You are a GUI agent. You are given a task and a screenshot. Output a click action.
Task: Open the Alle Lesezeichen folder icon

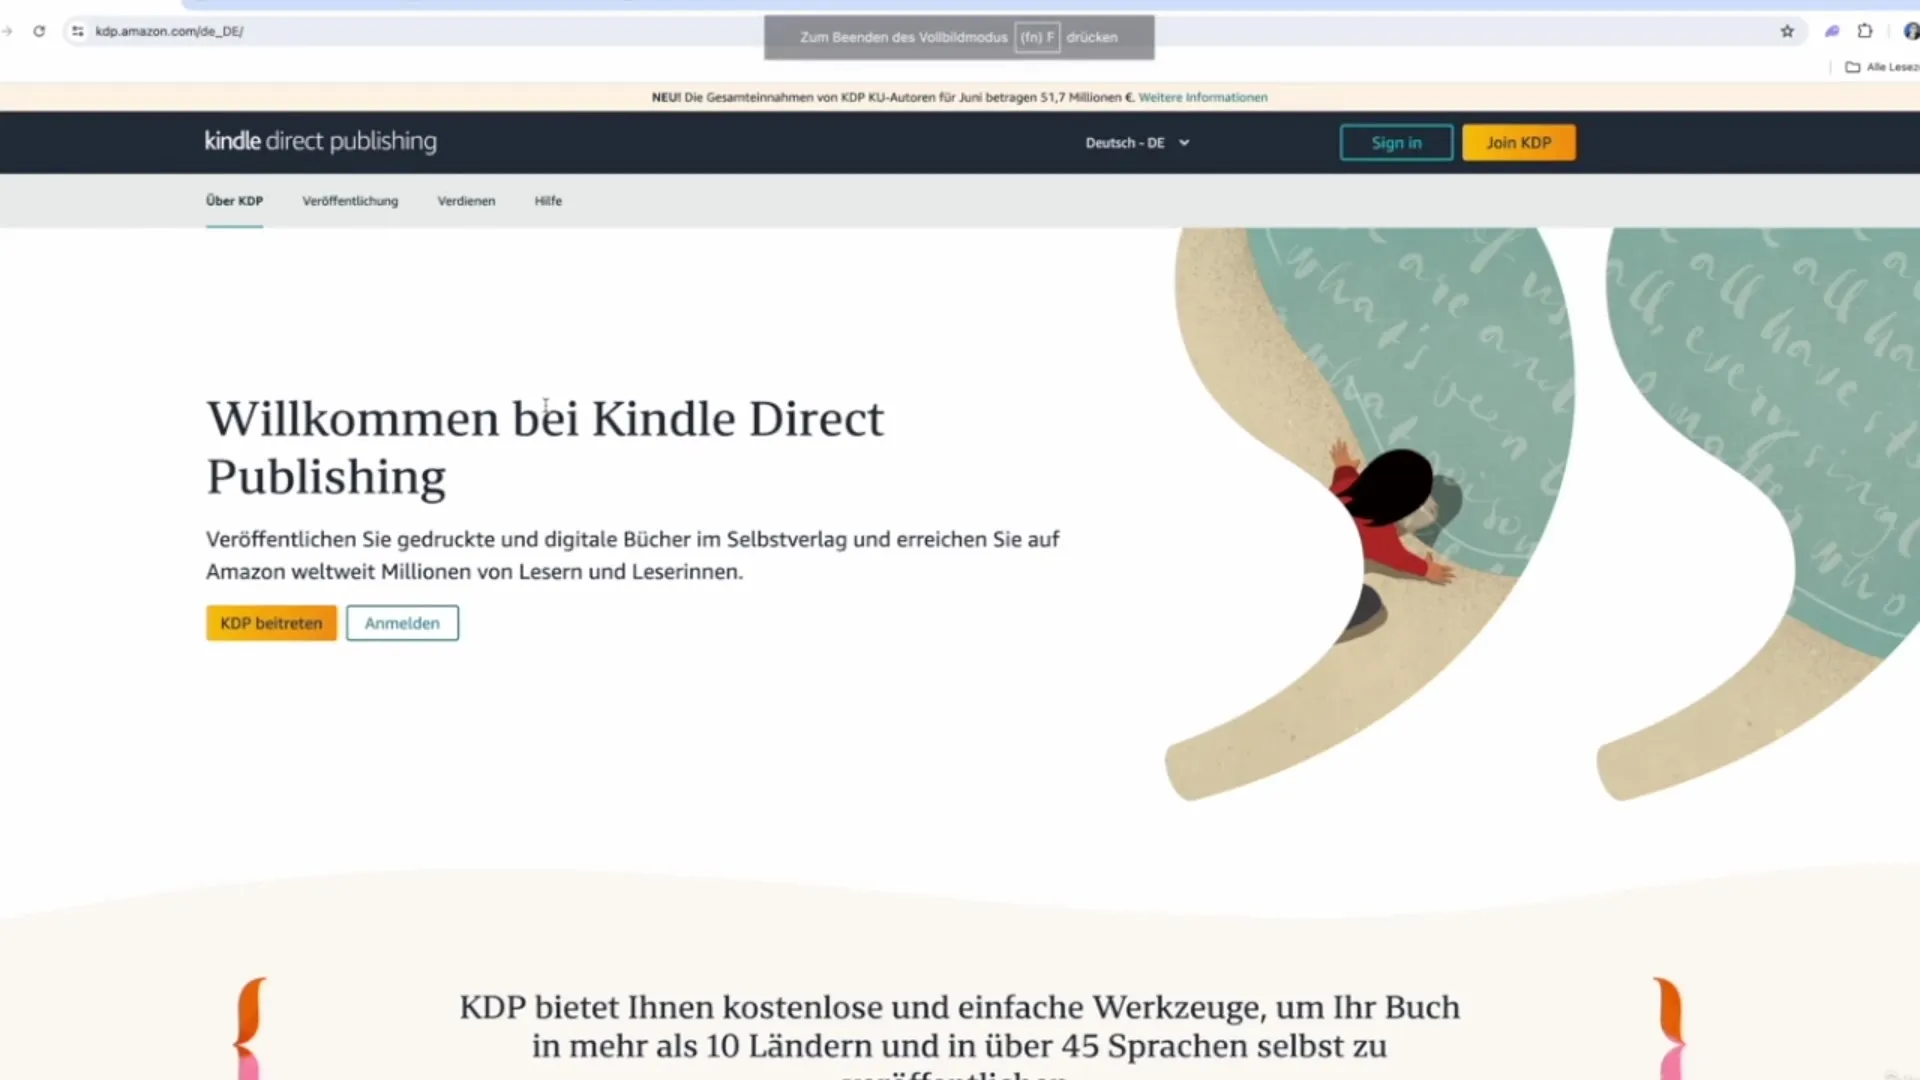tap(1852, 67)
